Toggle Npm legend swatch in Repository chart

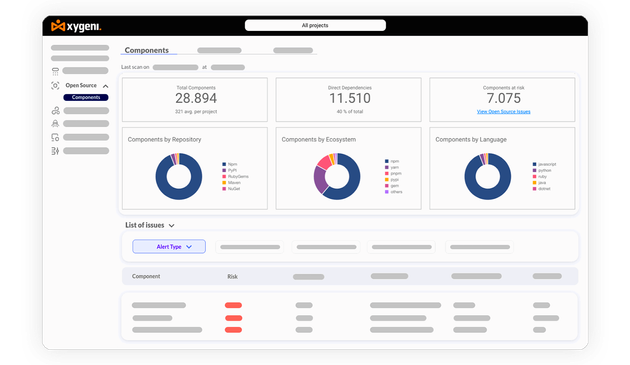coord(224,164)
